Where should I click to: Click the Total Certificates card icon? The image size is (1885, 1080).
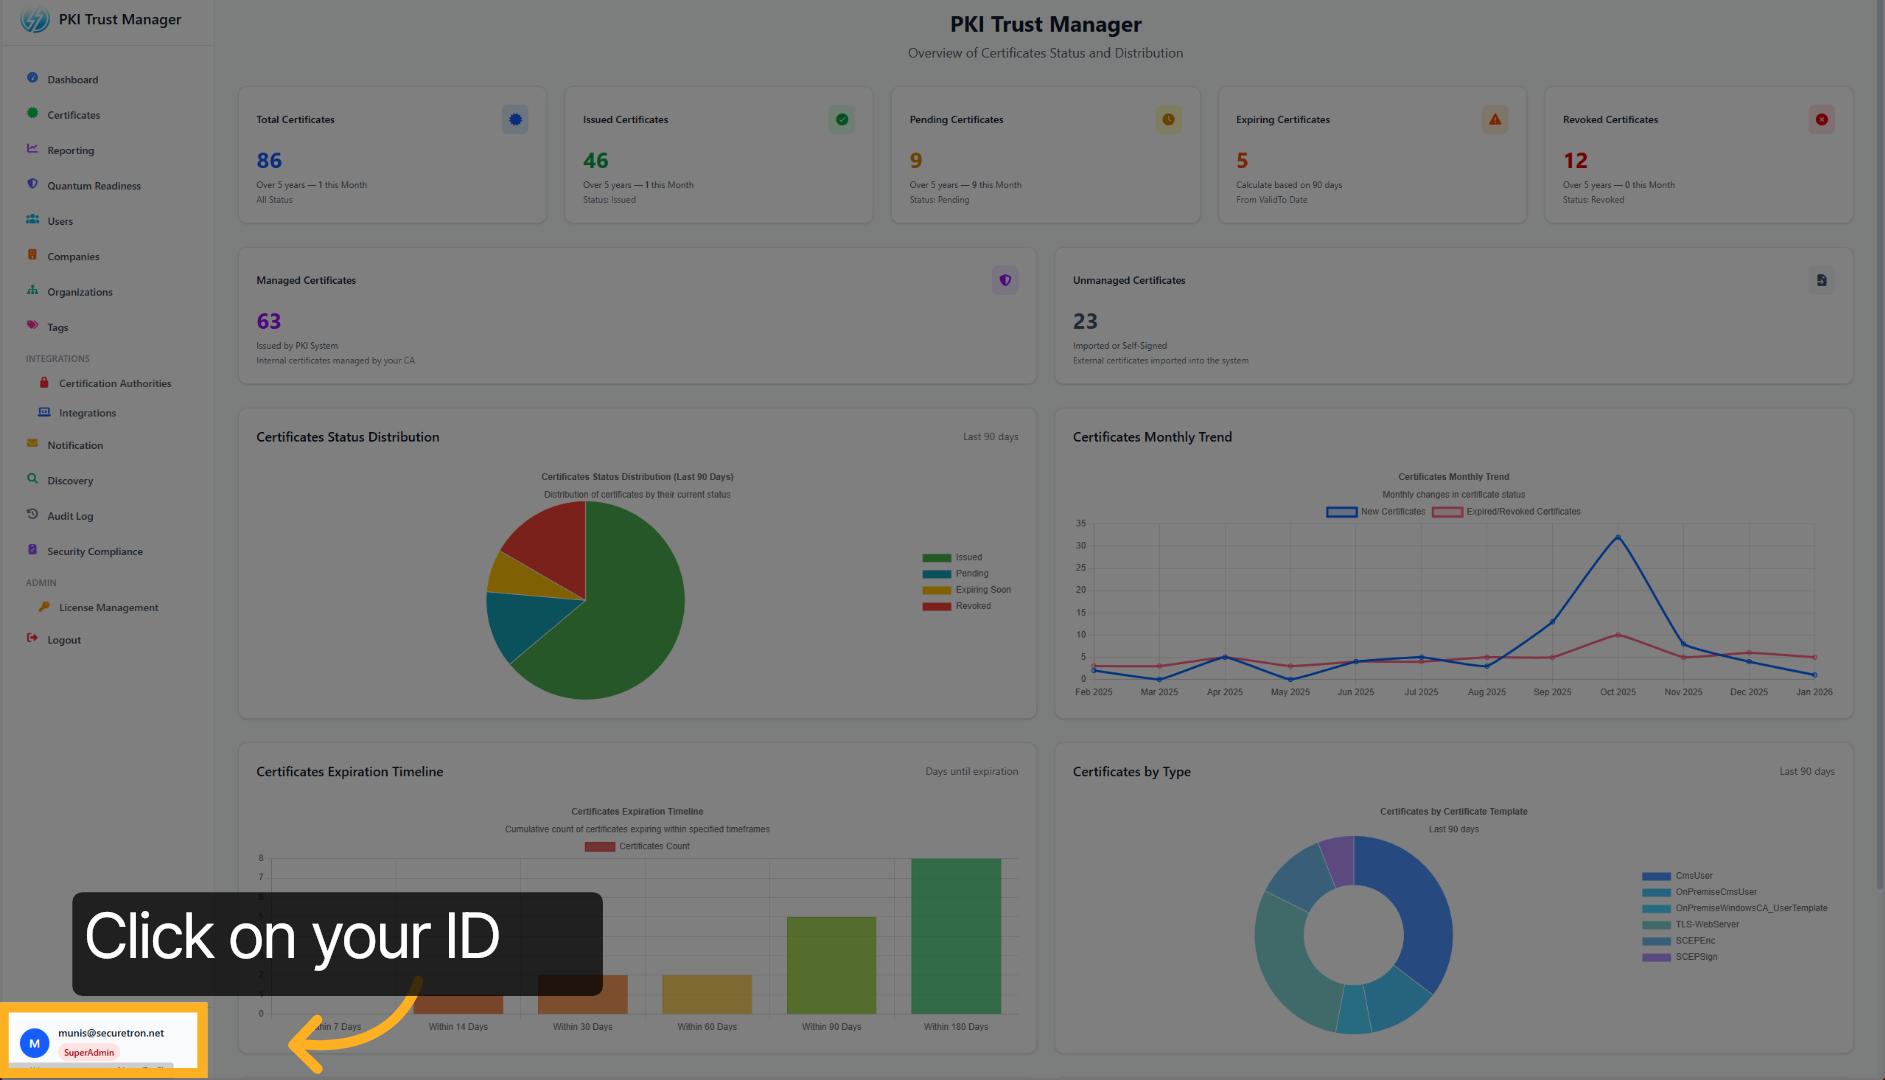pos(515,120)
